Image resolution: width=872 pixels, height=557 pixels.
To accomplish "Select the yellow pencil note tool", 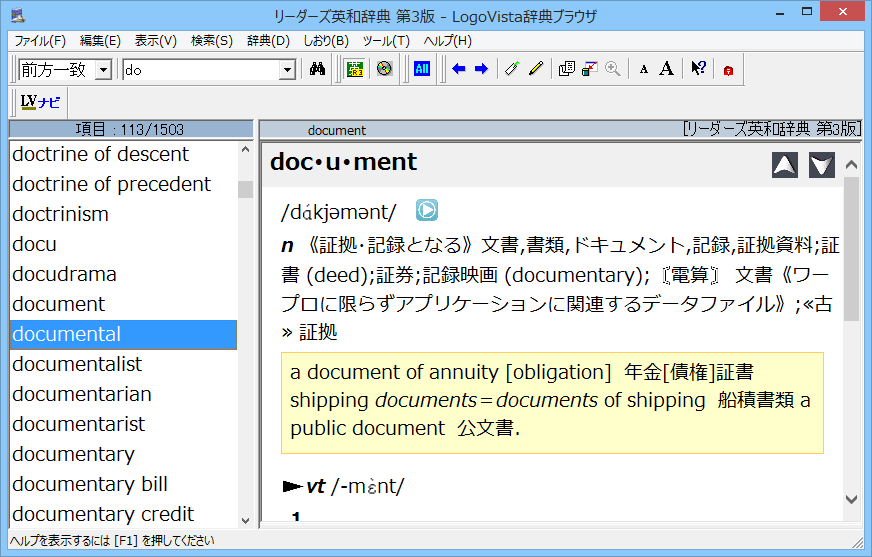I will click(x=536, y=69).
